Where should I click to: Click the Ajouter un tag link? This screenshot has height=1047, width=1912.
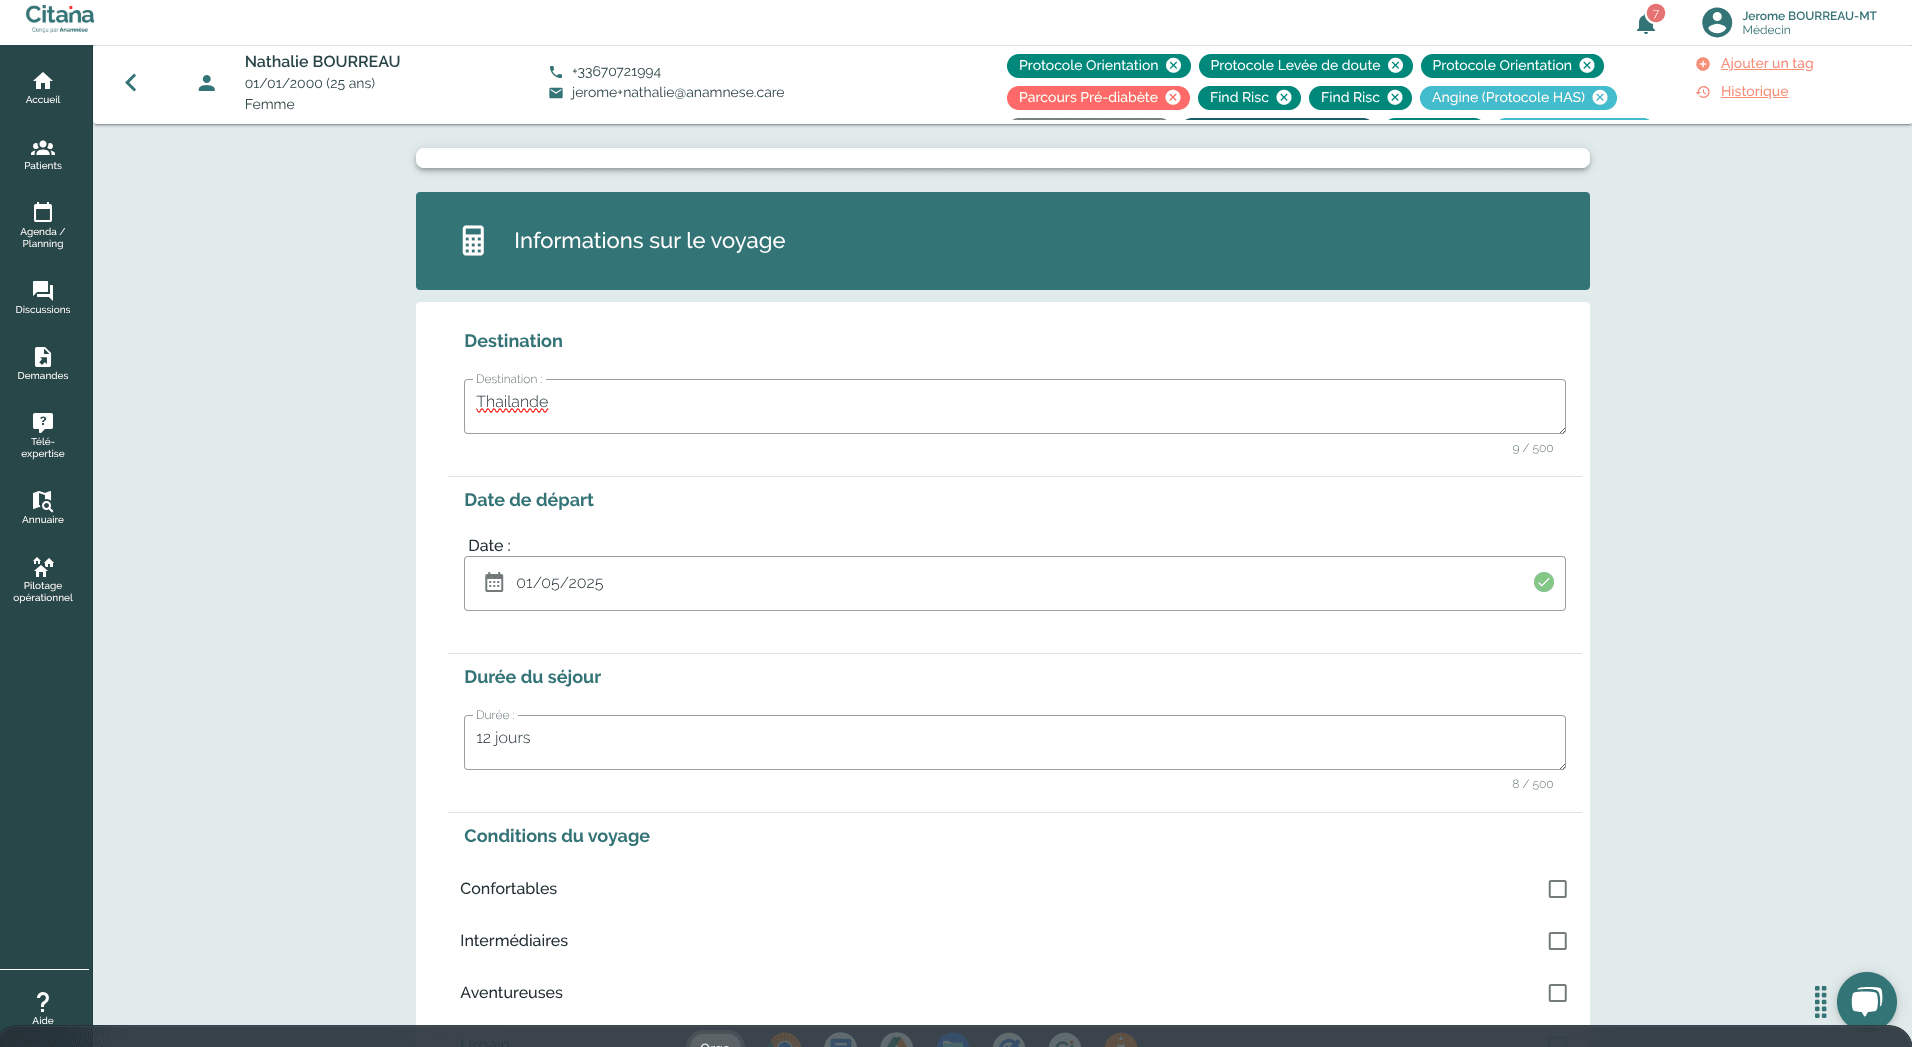coord(1767,64)
